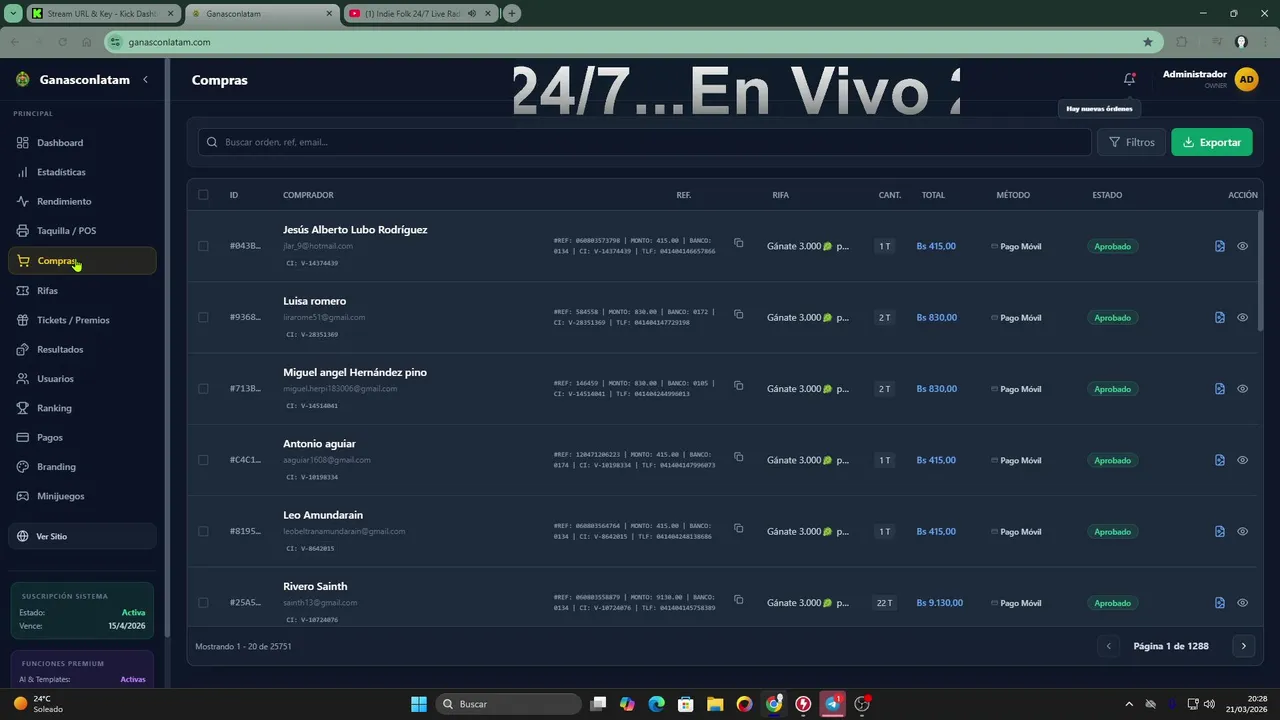Open receipt document icon for Jesús Alberto Lubo
The height and width of the screenshot is (720, 1280).
[x=1220, y=246]
